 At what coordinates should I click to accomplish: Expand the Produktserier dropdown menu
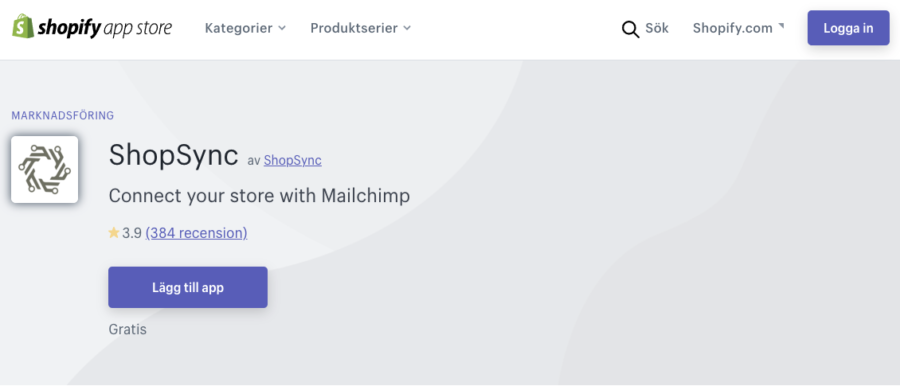click(360, 28)
